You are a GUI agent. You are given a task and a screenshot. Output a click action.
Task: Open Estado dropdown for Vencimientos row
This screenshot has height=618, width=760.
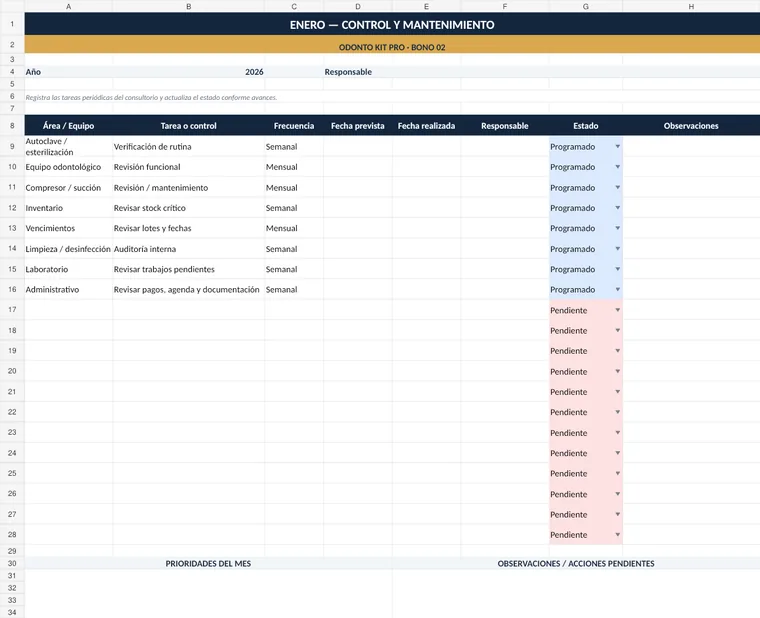point(618,228)
